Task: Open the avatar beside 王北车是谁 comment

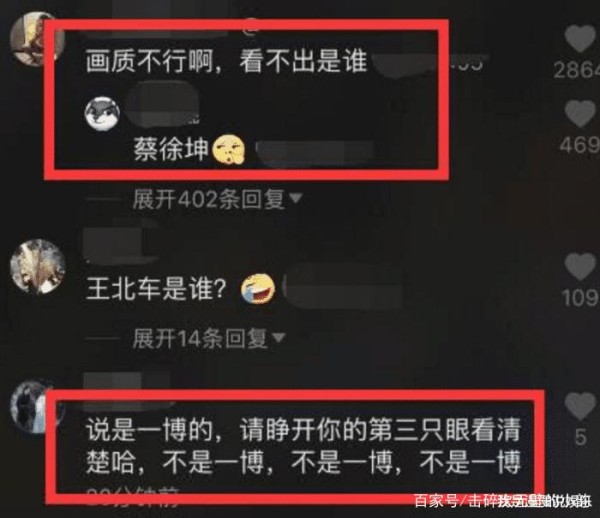Action: click(x=38, y=267)
